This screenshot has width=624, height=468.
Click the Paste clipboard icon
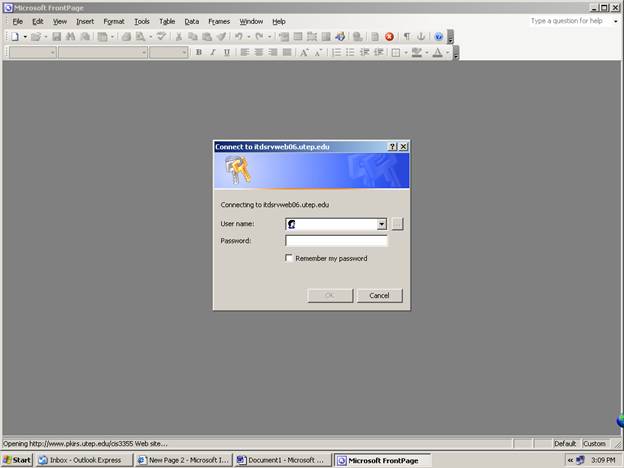click(207, 37)
